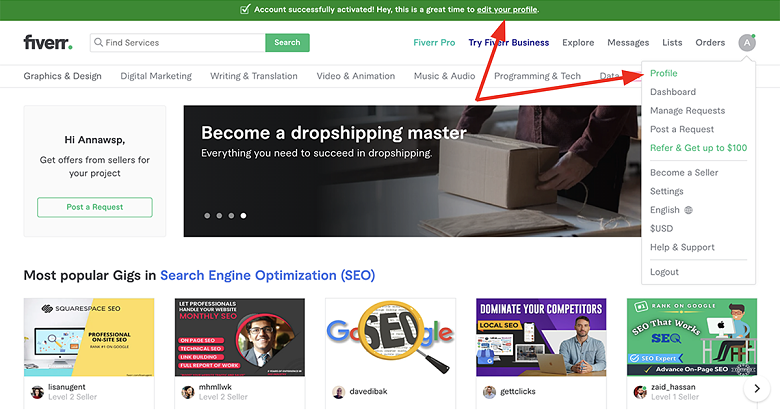780x410 pixels.
Task: Choose Become a Seller menu entry
Action: [684, 173]
